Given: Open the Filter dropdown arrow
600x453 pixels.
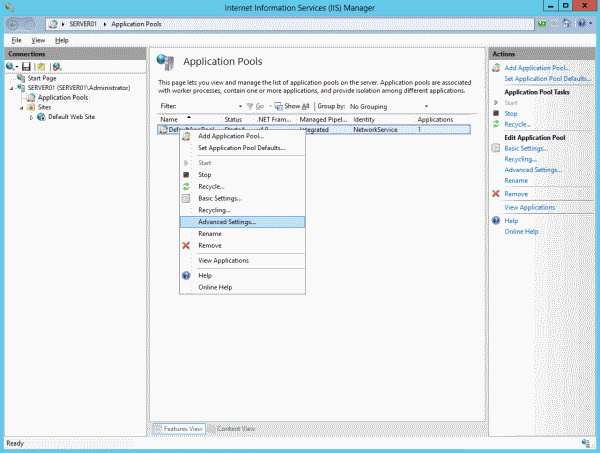Looking at the screenshot, I should click(240, 106).
